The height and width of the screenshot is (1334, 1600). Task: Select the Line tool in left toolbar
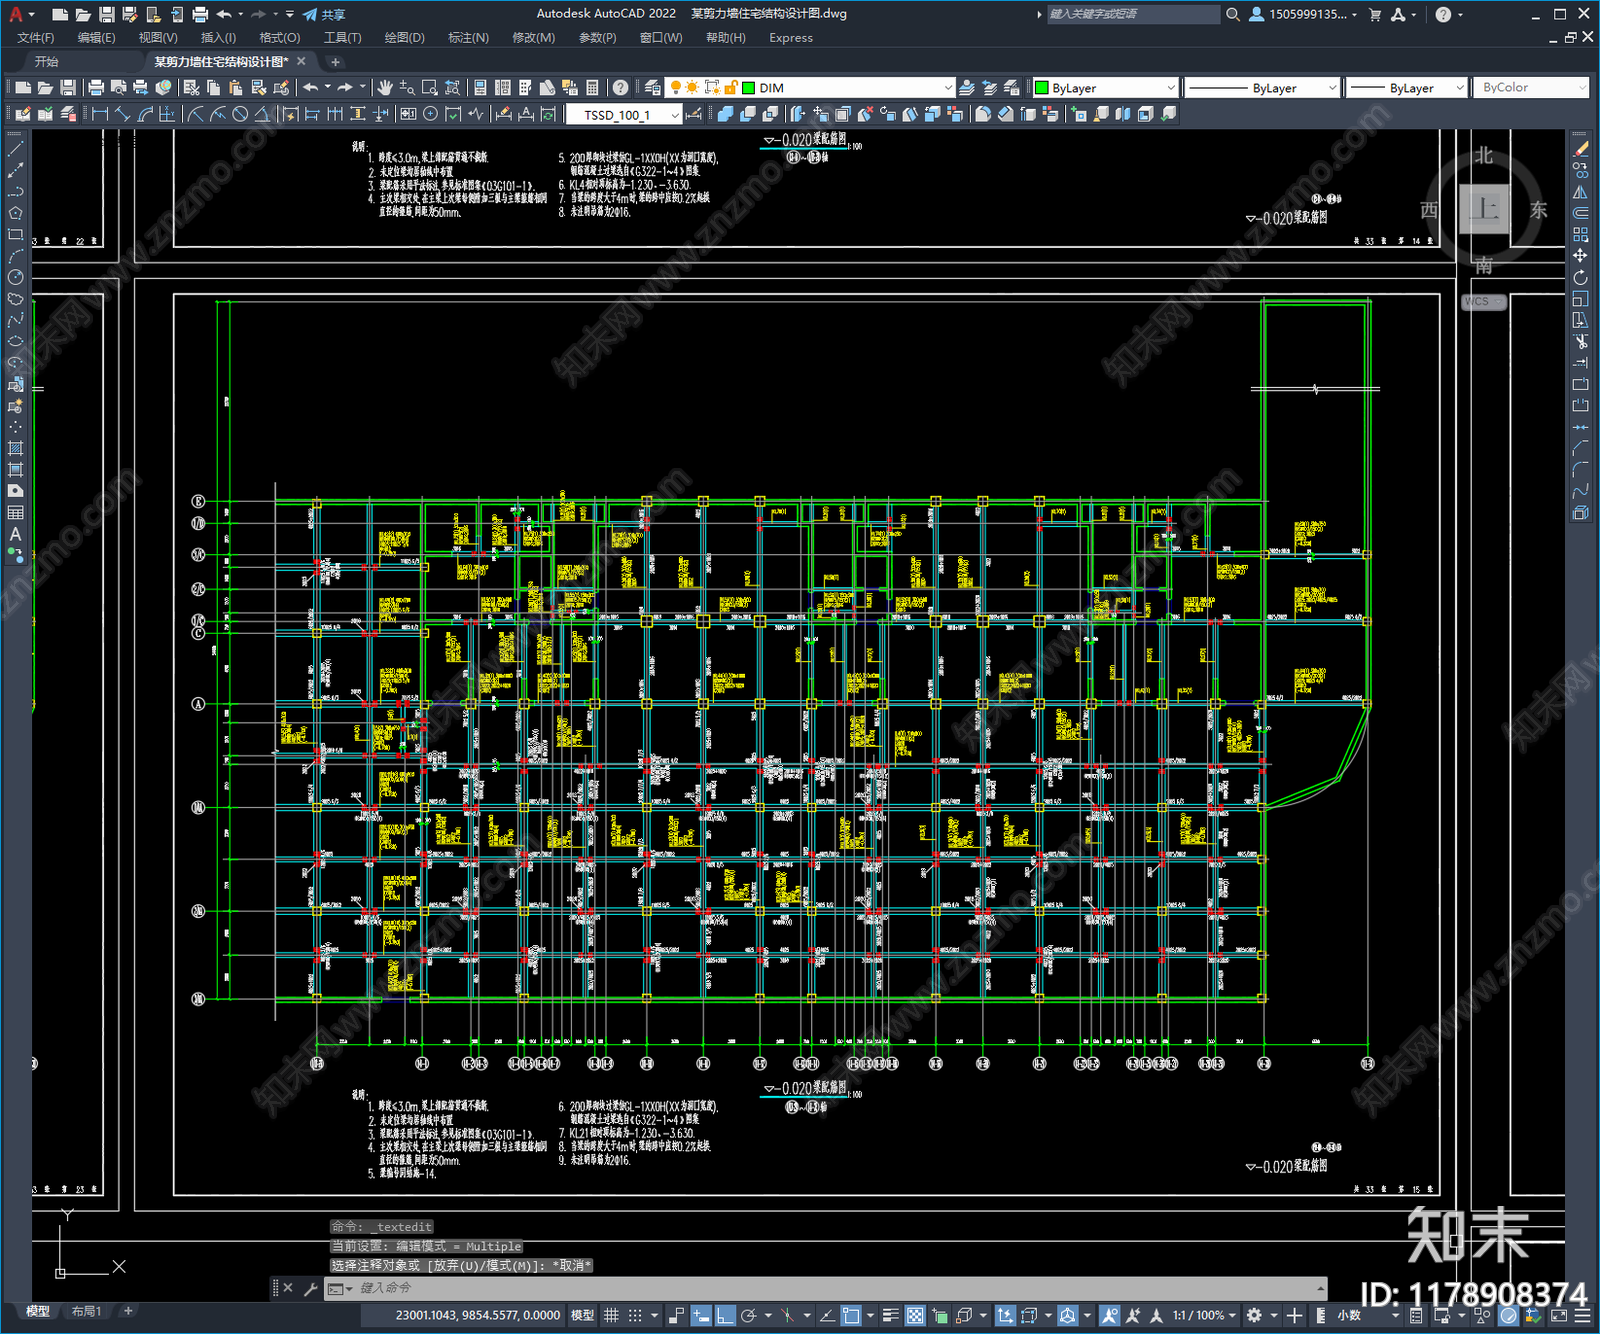pyautogui.click(x=15, y=148)
